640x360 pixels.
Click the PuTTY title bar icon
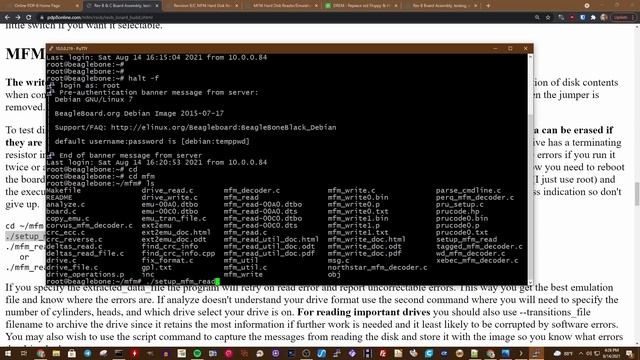pyautogui.click(x=51, y=49)
